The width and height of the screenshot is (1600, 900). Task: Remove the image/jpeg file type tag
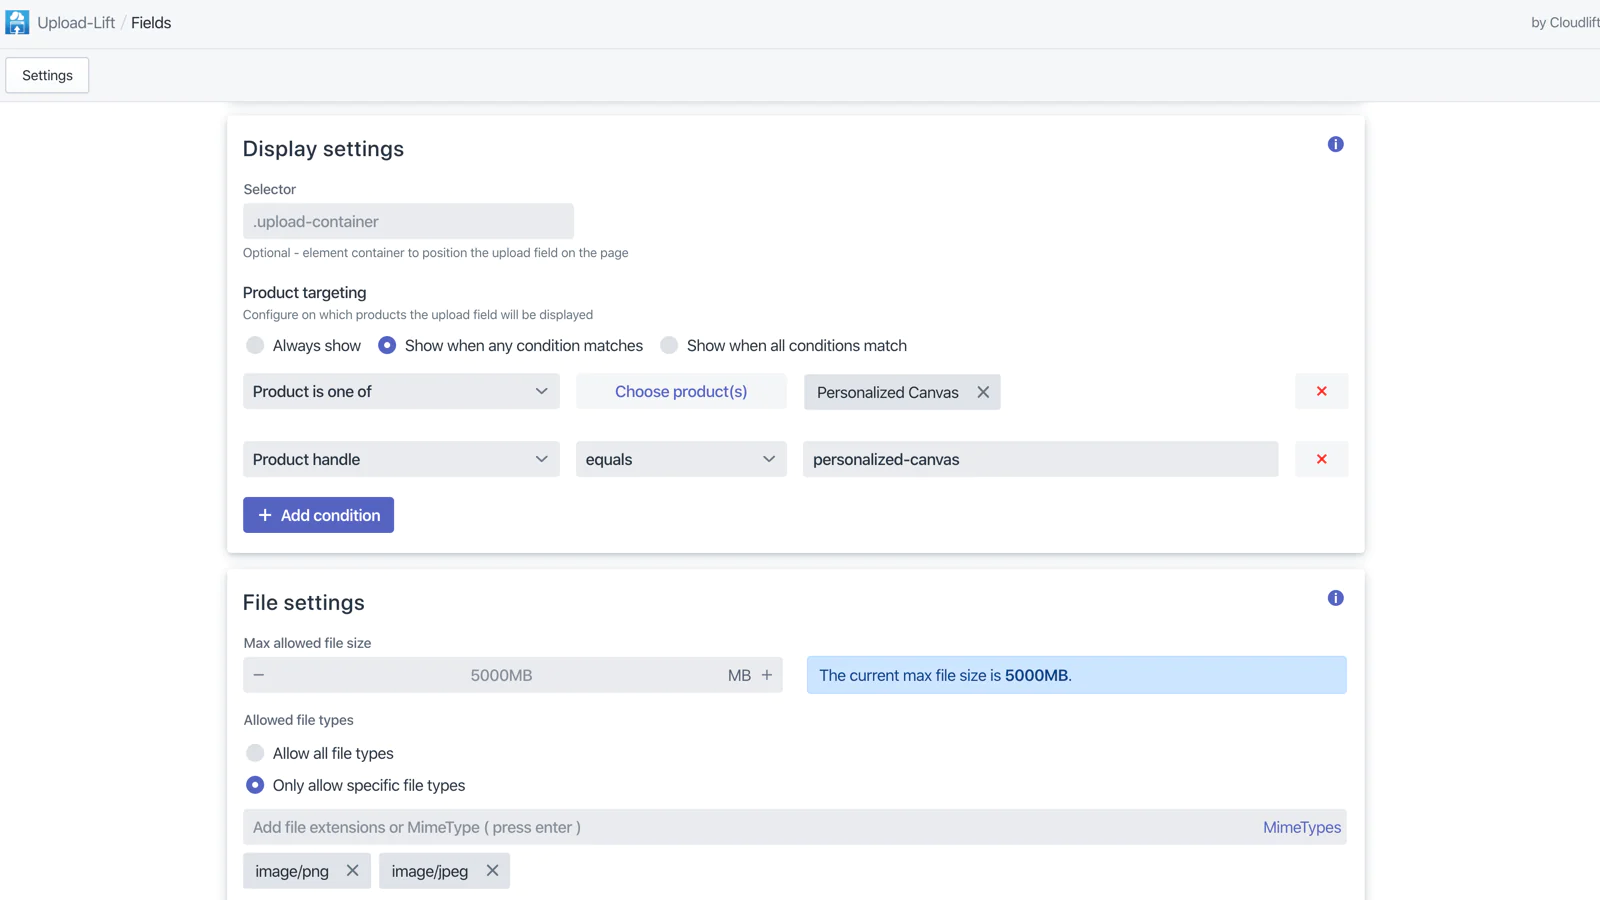pos(492,871)
